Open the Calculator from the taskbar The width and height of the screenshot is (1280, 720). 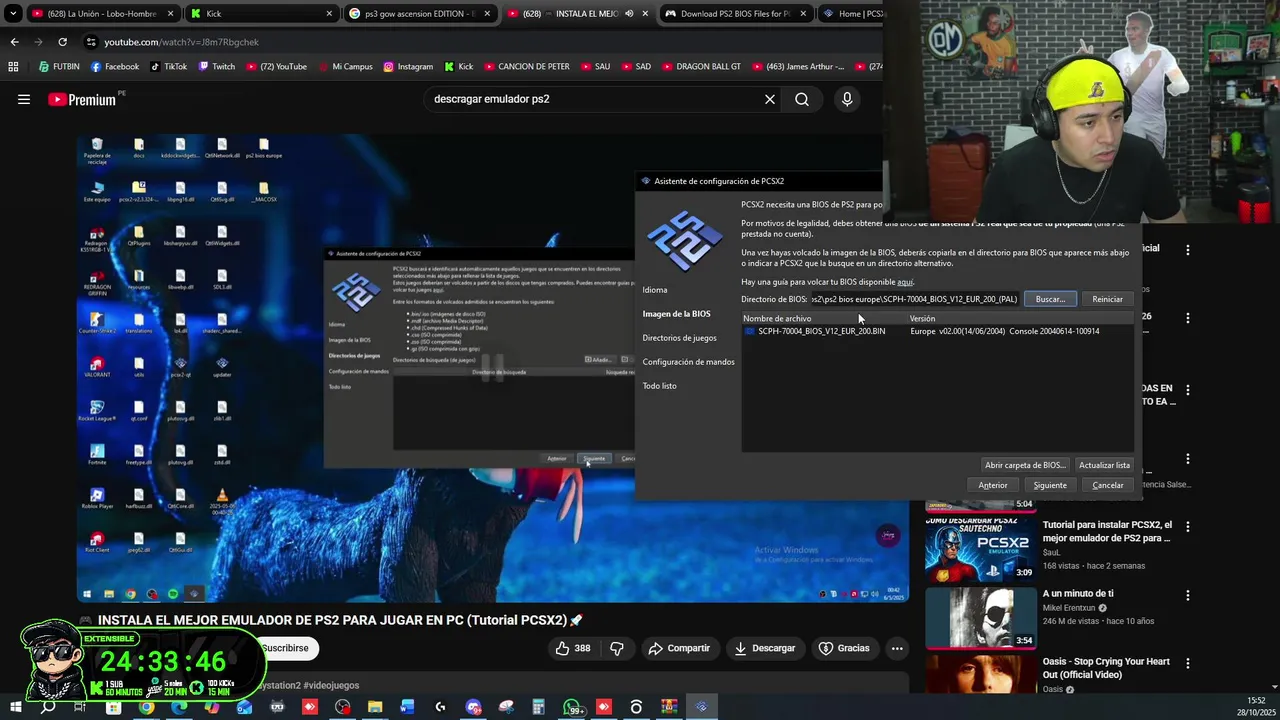(538, 707)
